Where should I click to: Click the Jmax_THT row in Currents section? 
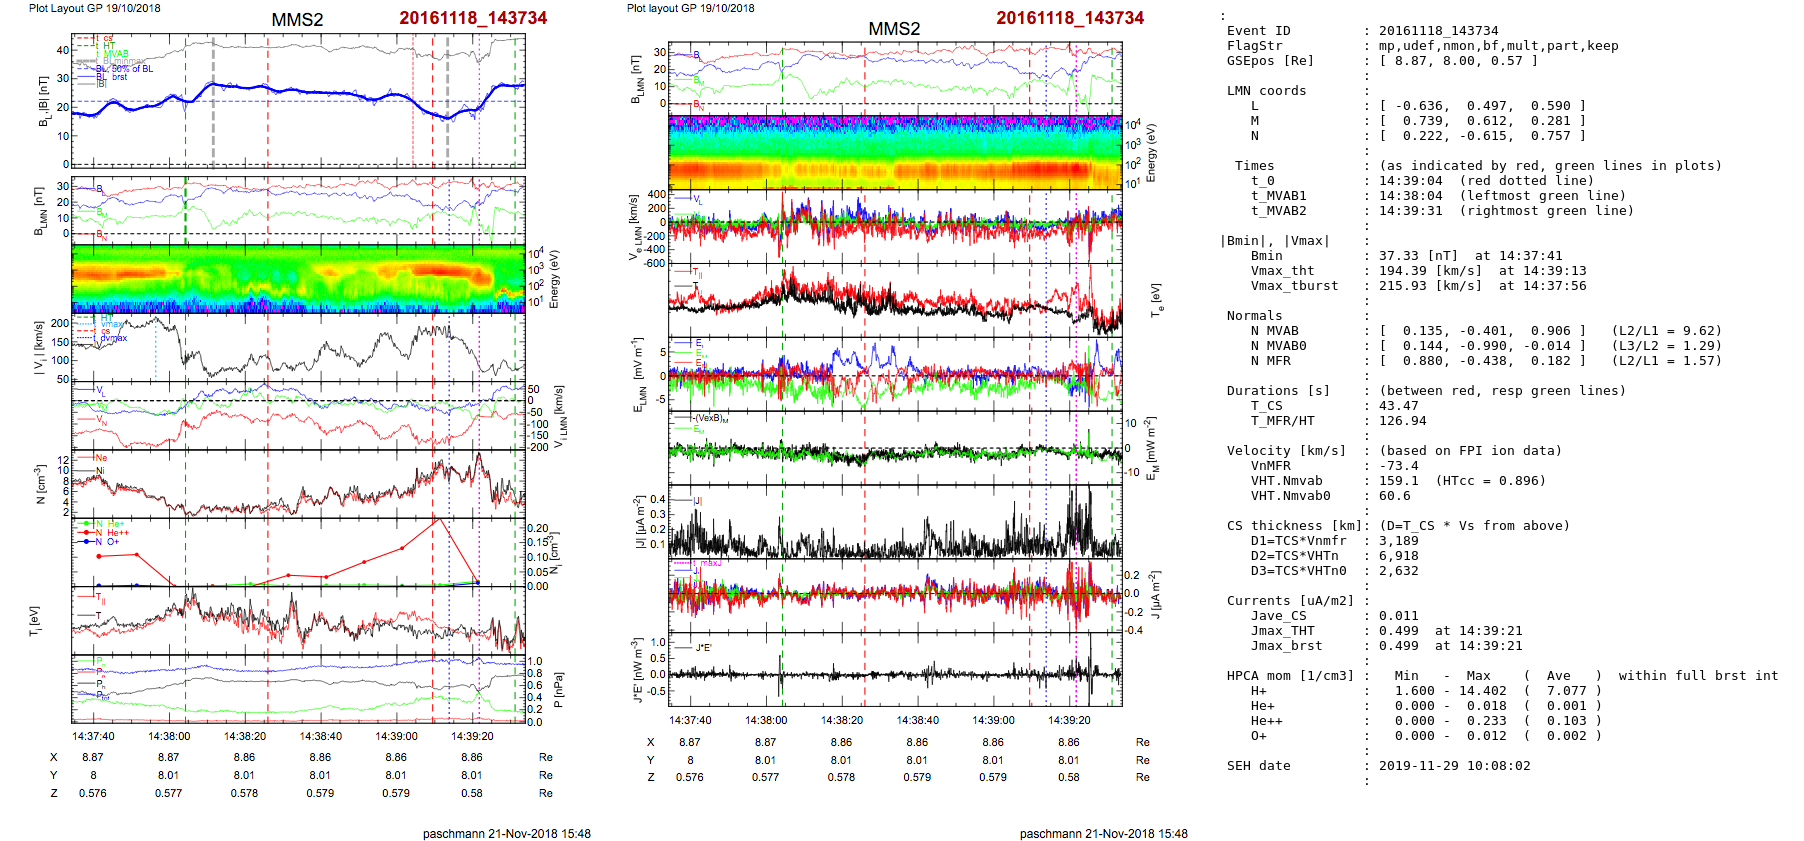[1282, 631]
